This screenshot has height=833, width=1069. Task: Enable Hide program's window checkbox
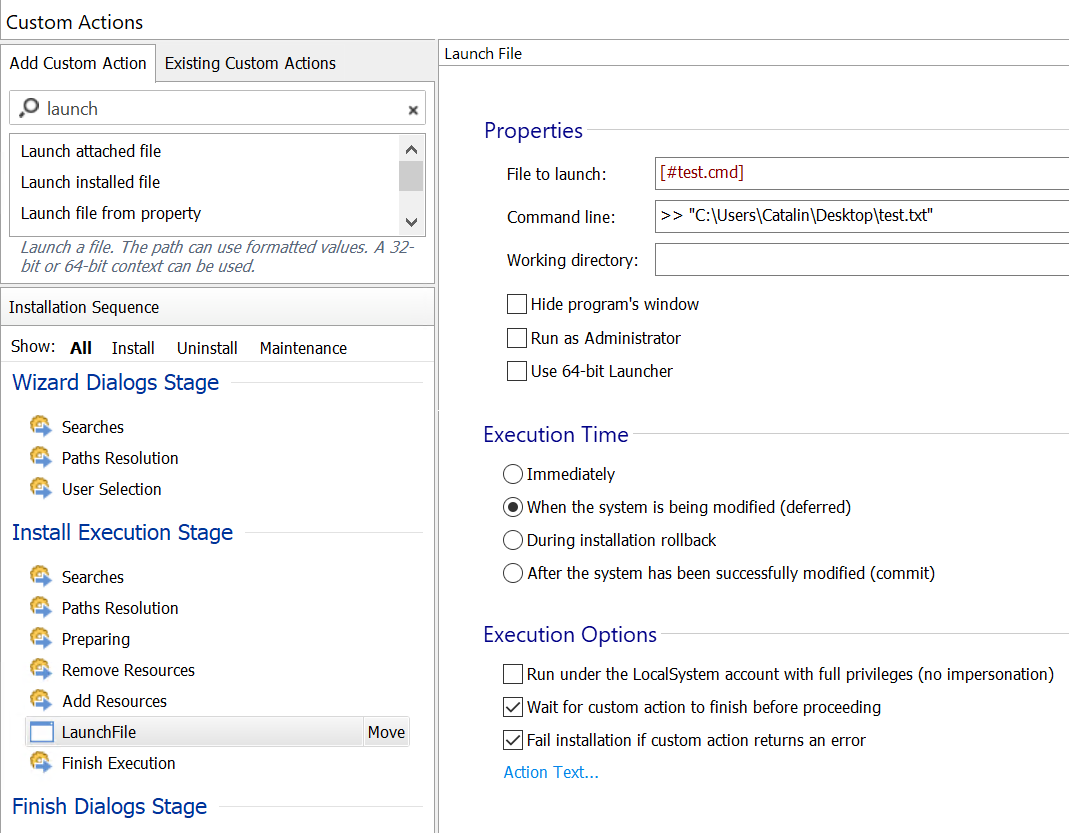[517, 305]
